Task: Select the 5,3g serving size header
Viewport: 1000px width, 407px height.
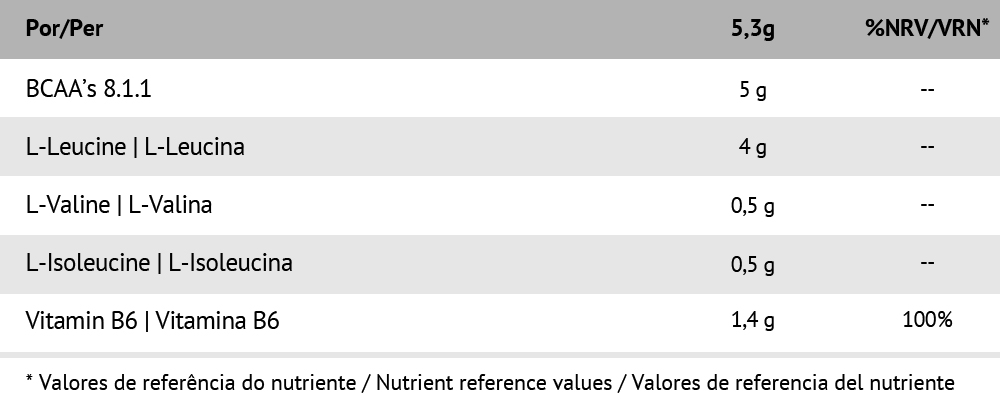Action: pyautogui.click(x=753, y=30)
